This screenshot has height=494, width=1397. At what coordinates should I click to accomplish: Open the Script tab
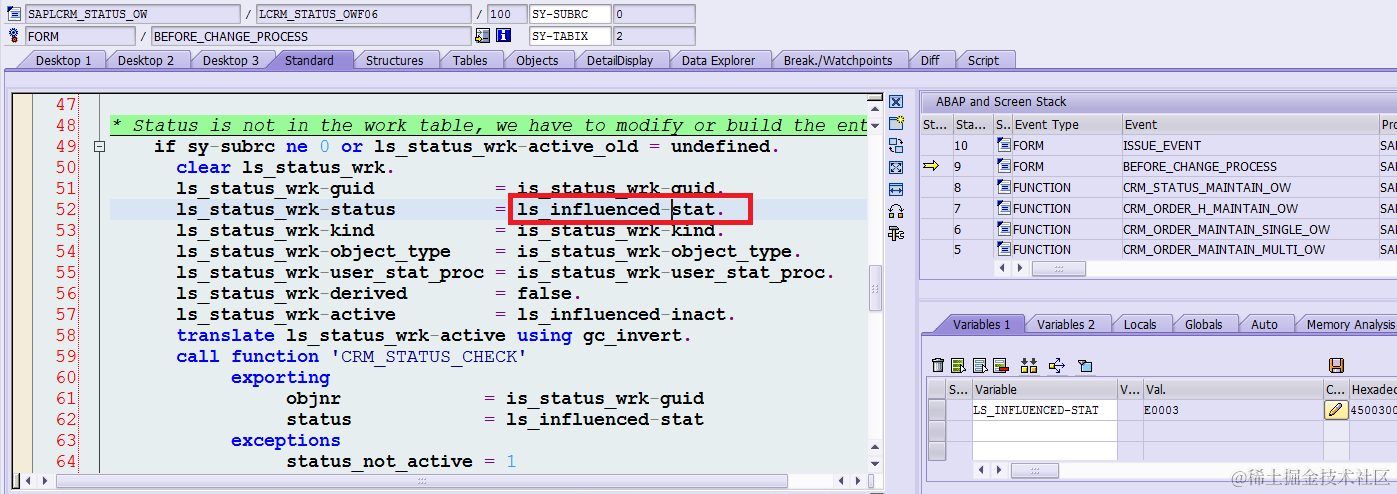point(983,60)
